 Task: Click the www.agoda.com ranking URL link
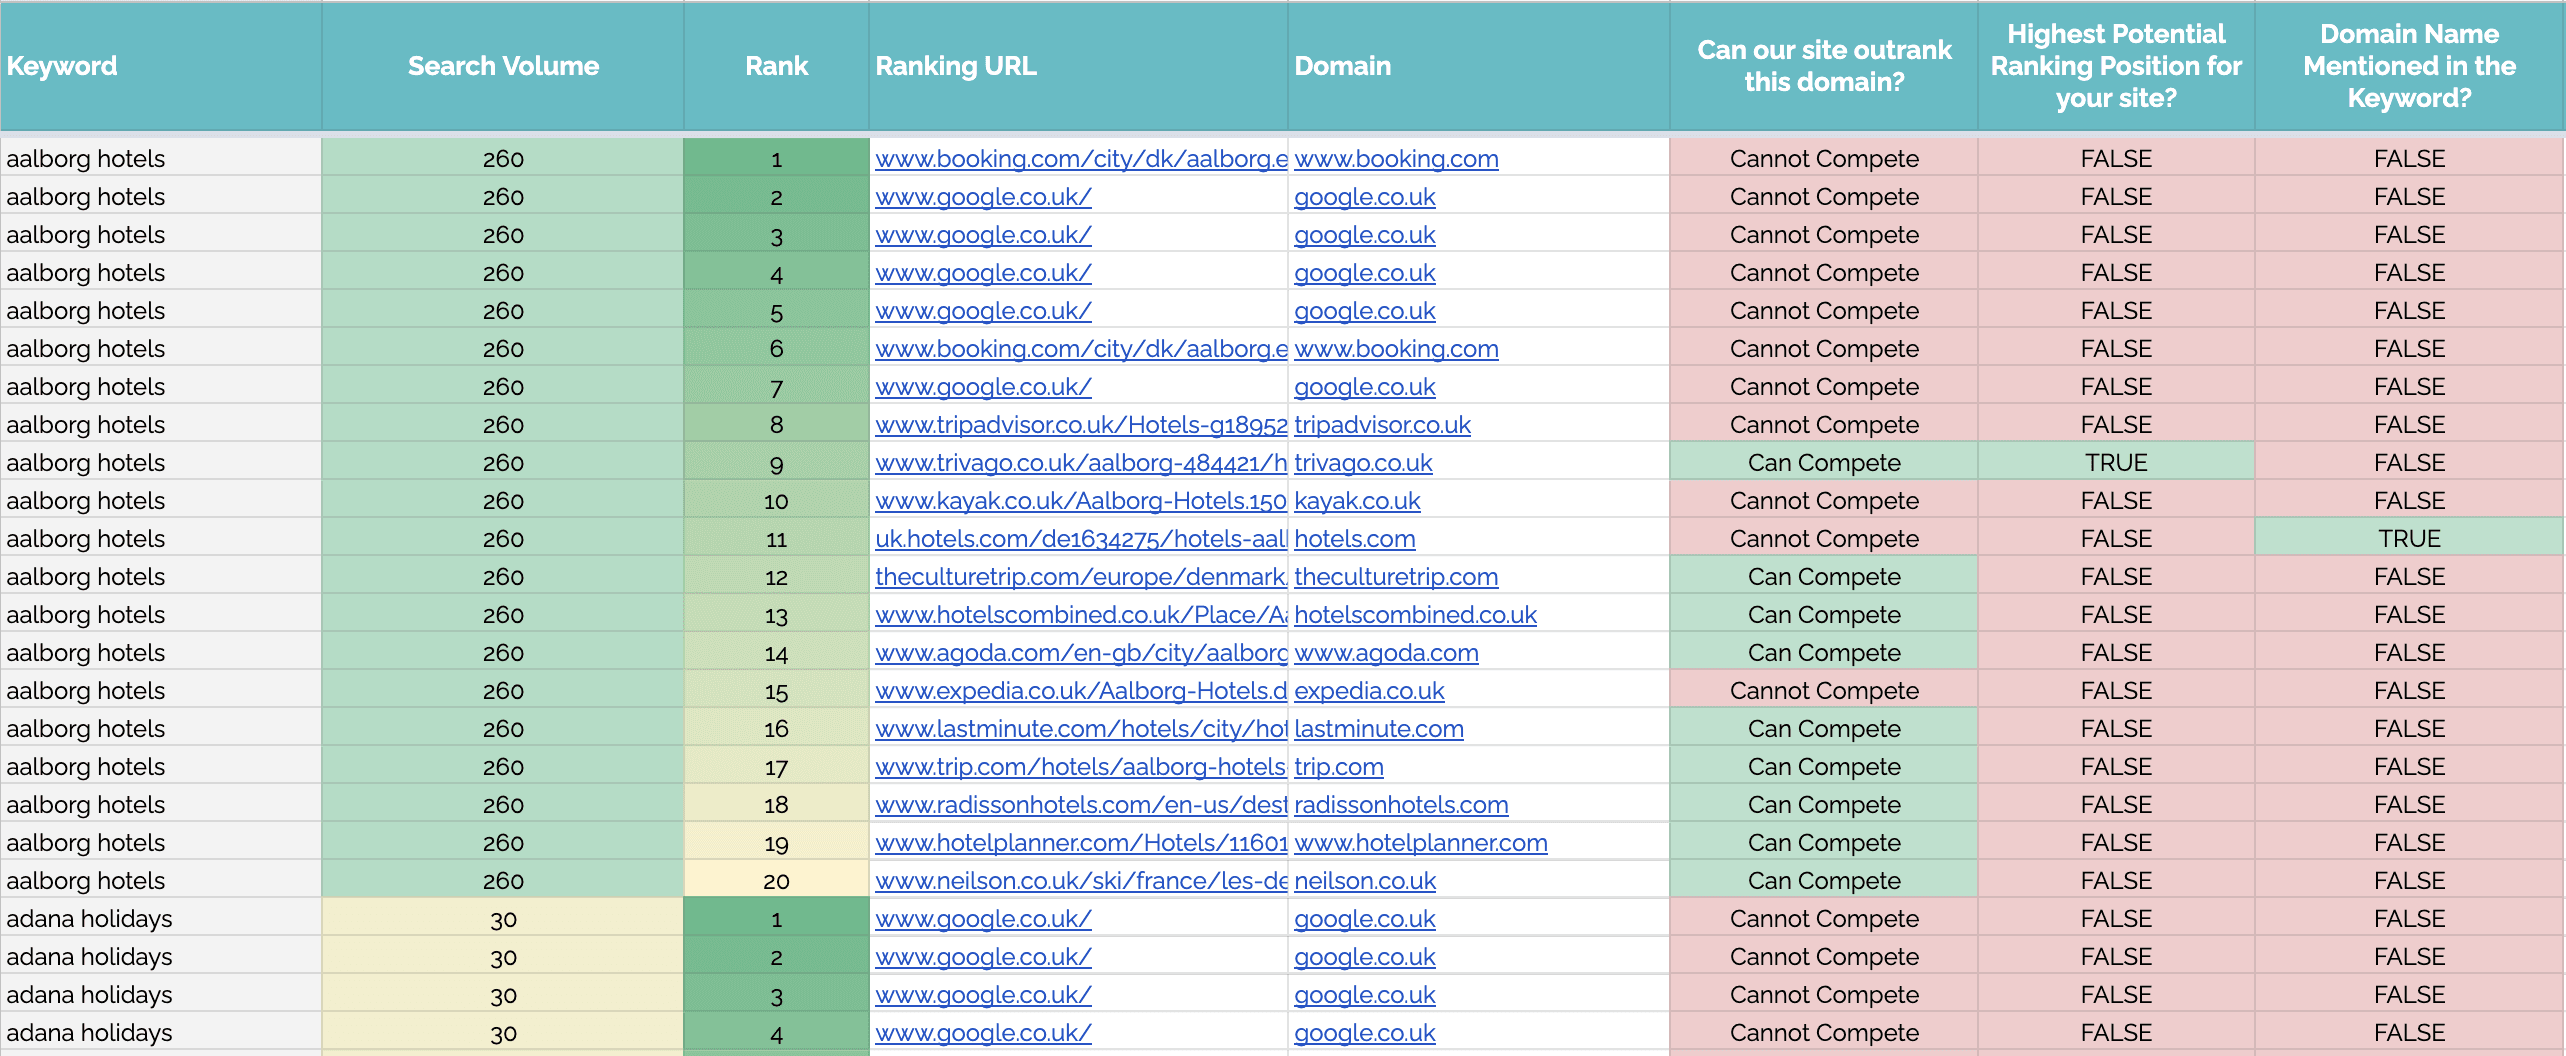click(x=1080, y=653)
